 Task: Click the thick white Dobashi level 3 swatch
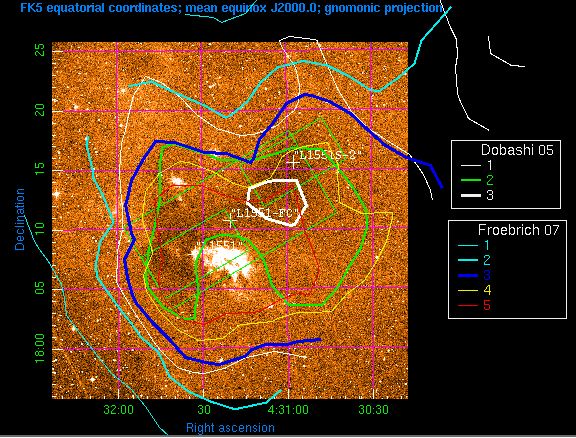471,195
